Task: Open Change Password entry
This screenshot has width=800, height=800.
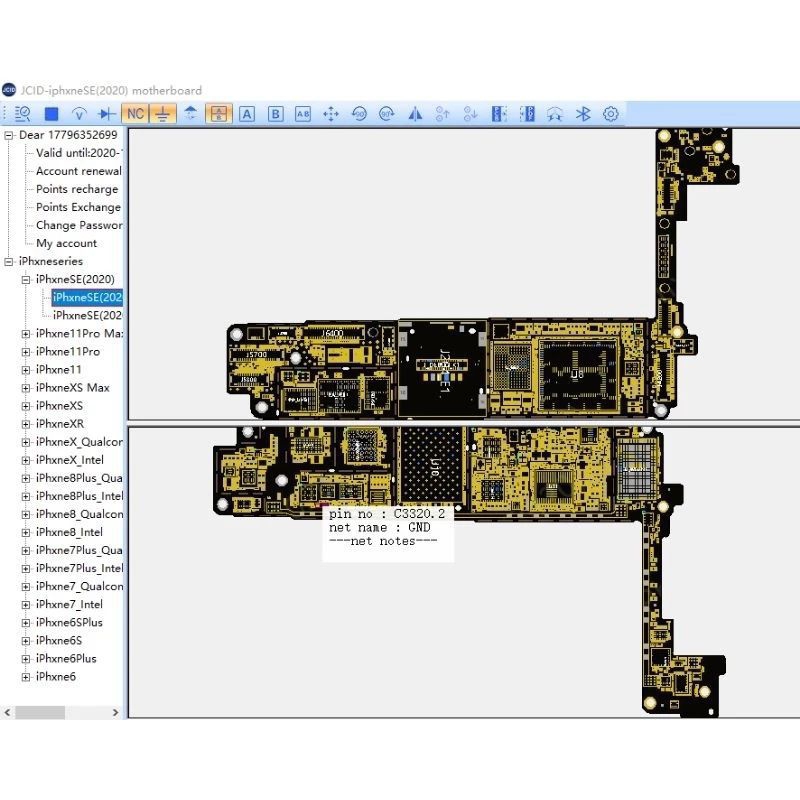Action: pos(79,225)
